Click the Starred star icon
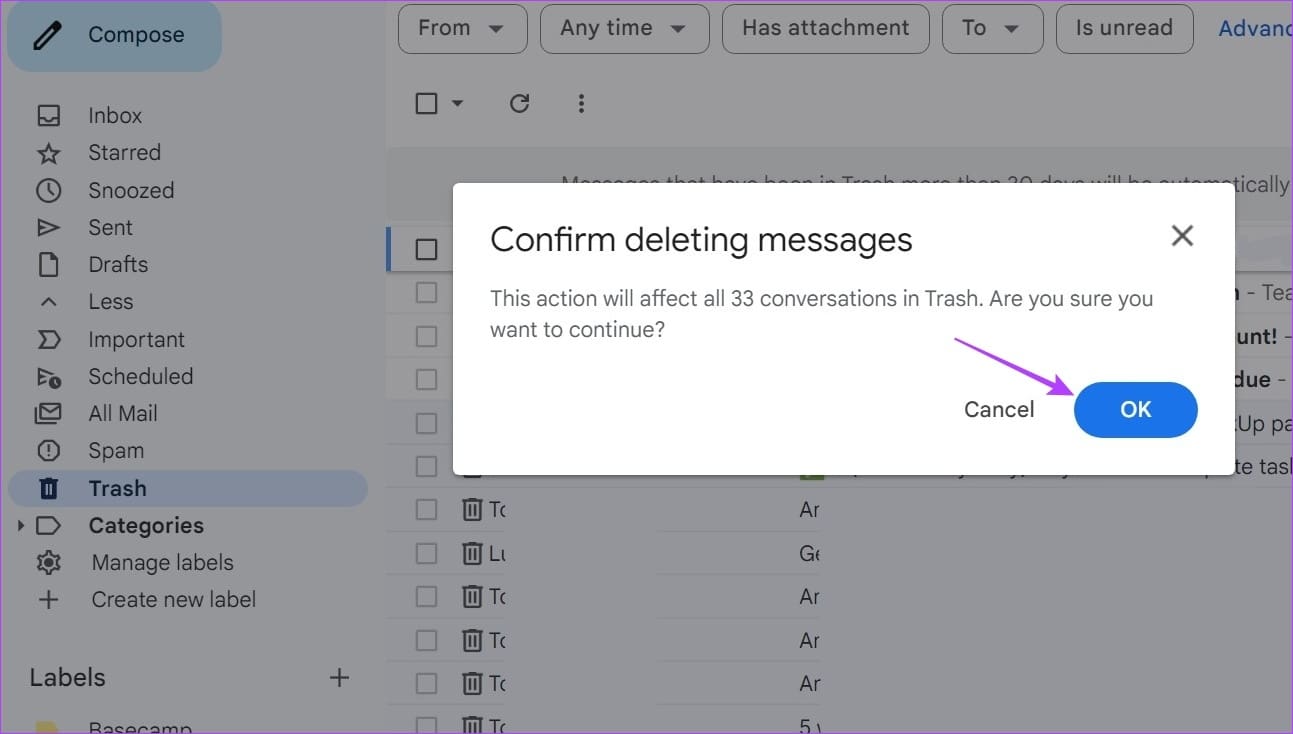Screen dimensions: 1293x734 48,153
